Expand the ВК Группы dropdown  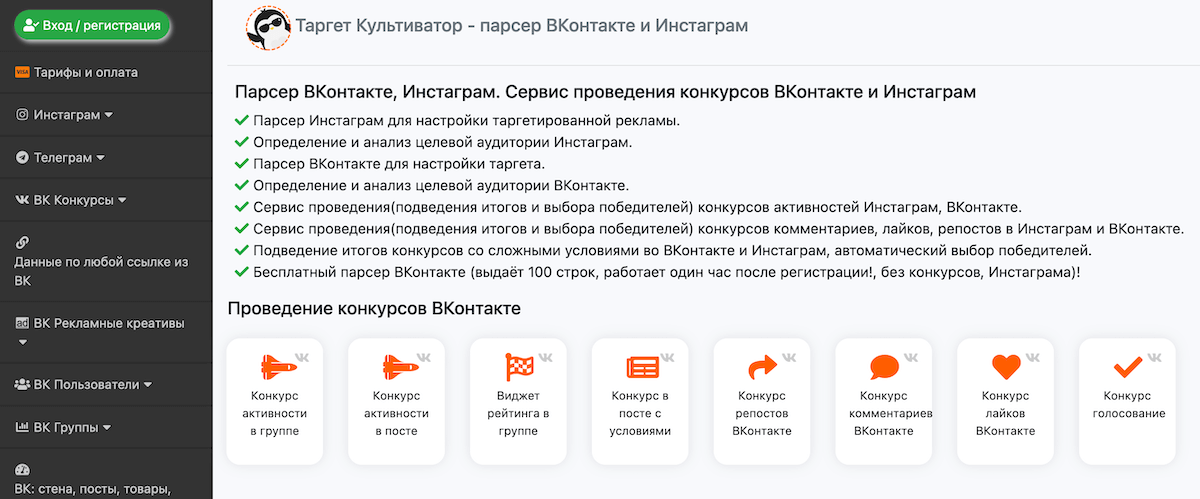click(x=106, y=428)
